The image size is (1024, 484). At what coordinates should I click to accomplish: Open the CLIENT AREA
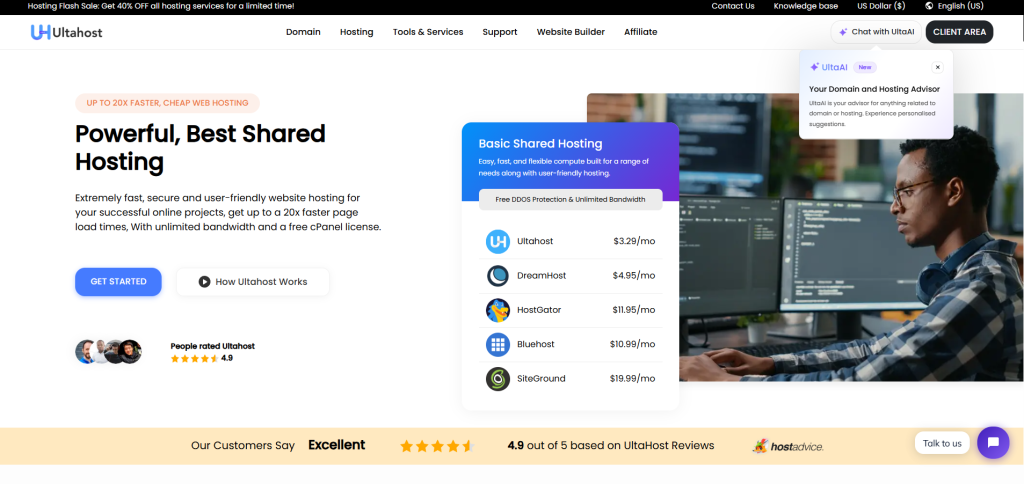[x=959, y=32]
